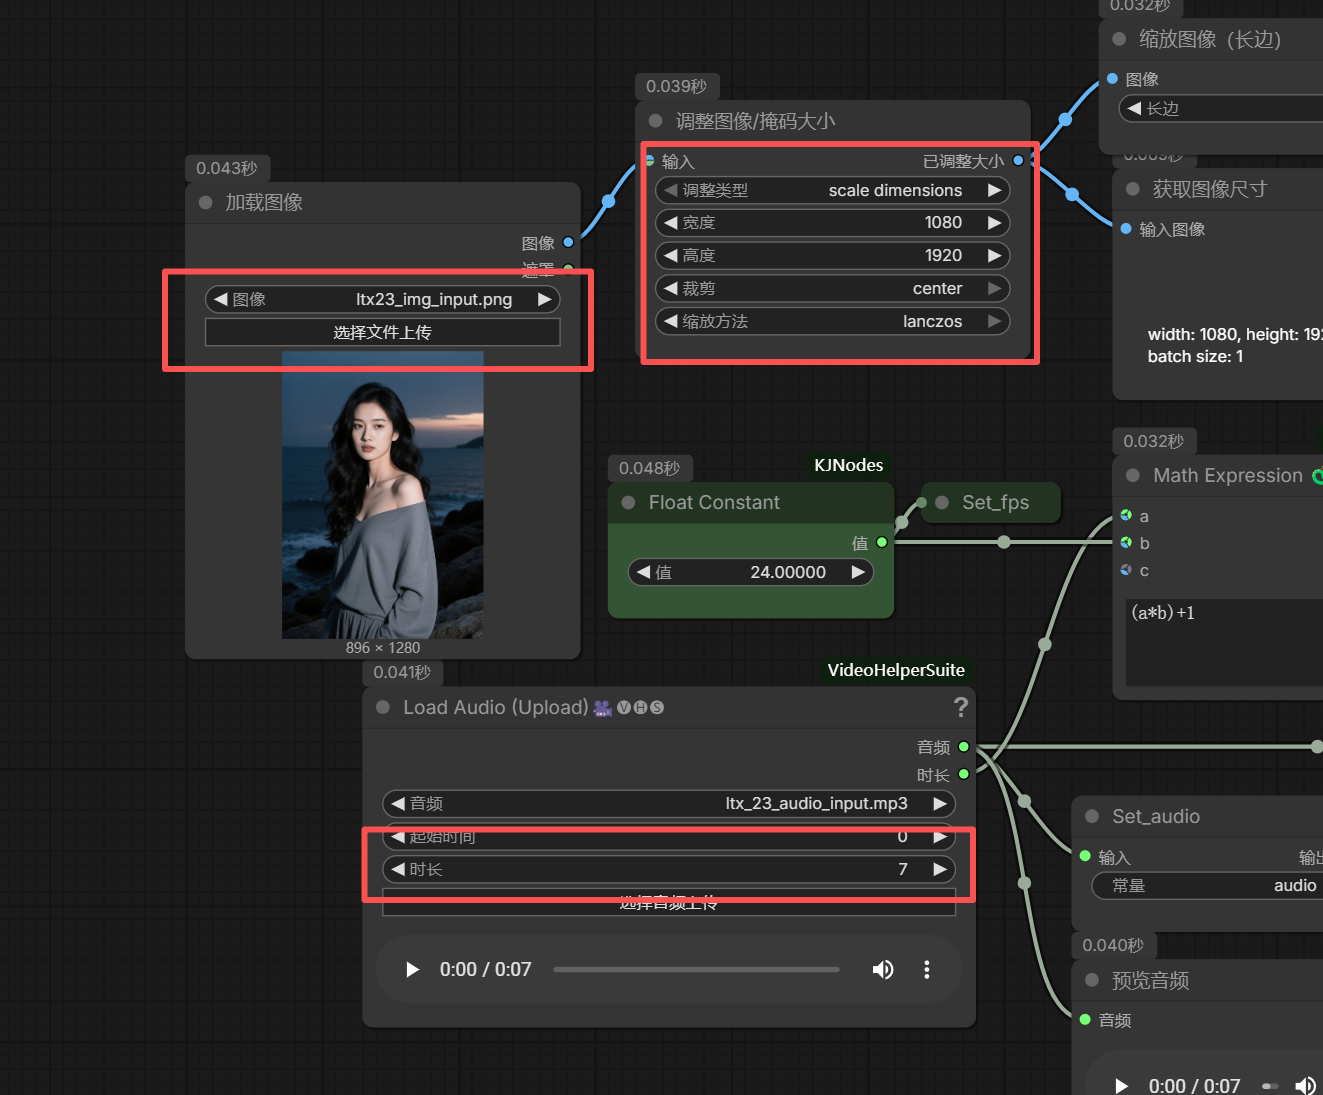Select next image after ltx23_img_input.png
The width and height of the screenshot is (1323, 1095).
coord(544,299)
